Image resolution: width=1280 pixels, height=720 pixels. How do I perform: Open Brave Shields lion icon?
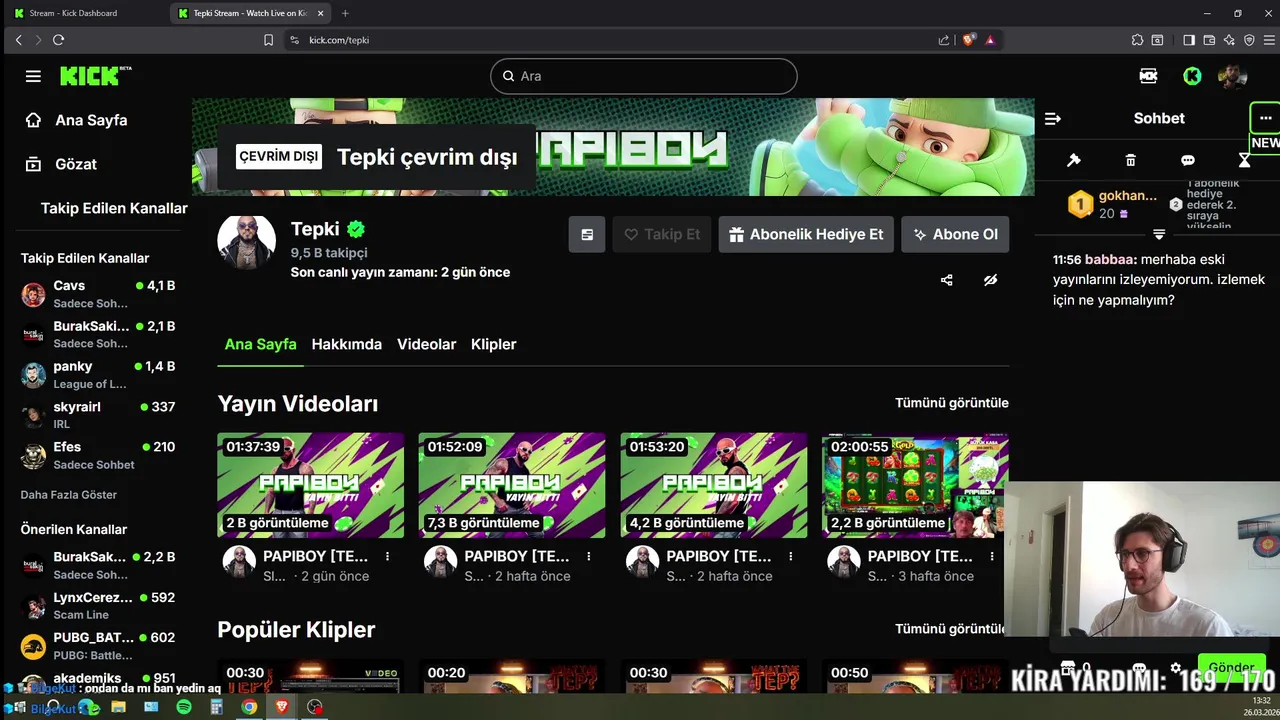[969, 40]
